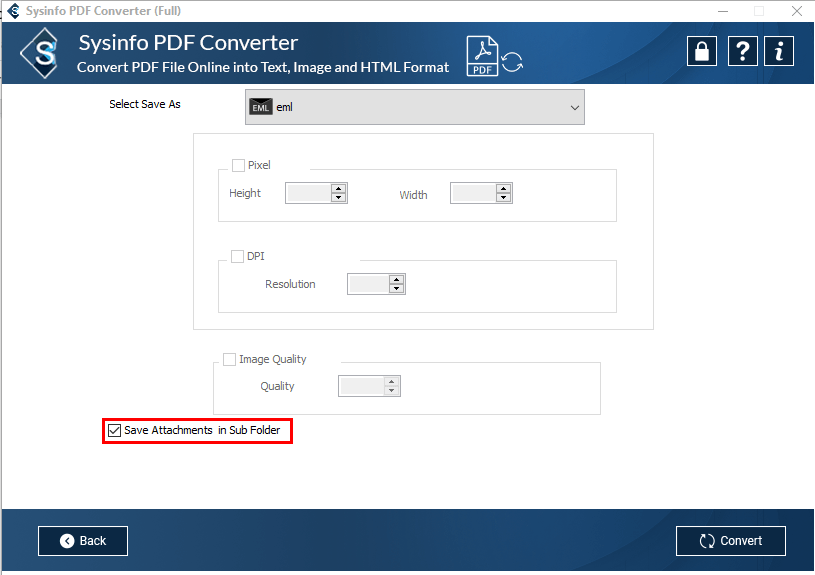Click the Width value field
This screenshot has width=815, height=575.
click(473, 193)
